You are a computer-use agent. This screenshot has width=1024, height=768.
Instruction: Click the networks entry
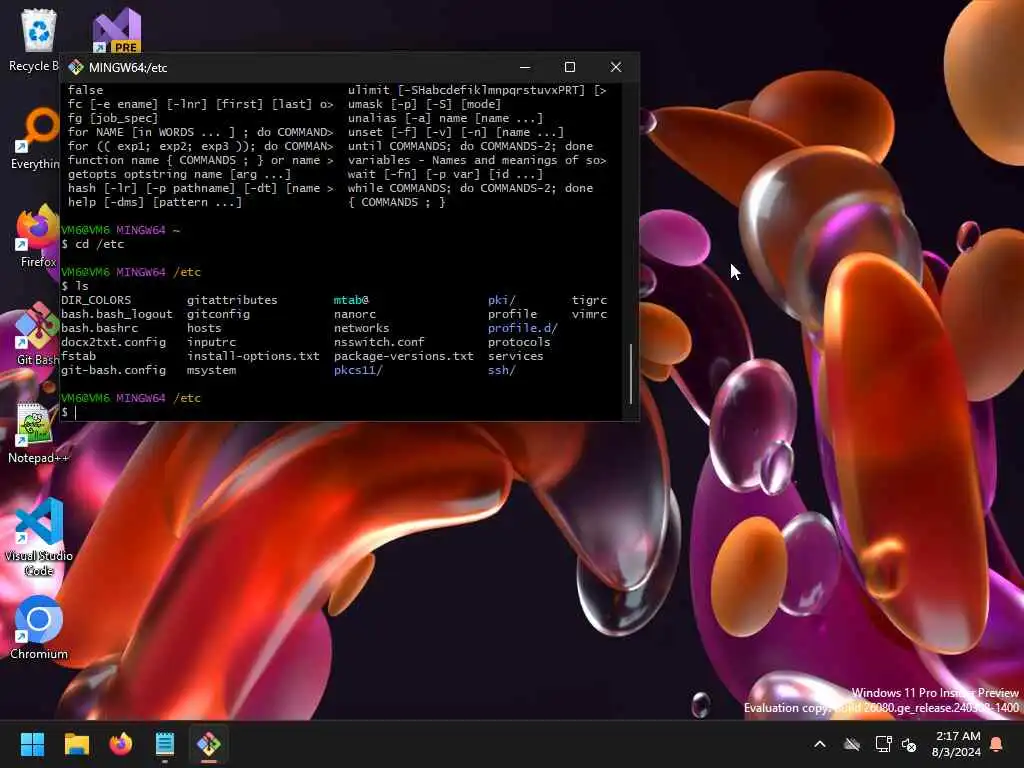click(361, 328)
